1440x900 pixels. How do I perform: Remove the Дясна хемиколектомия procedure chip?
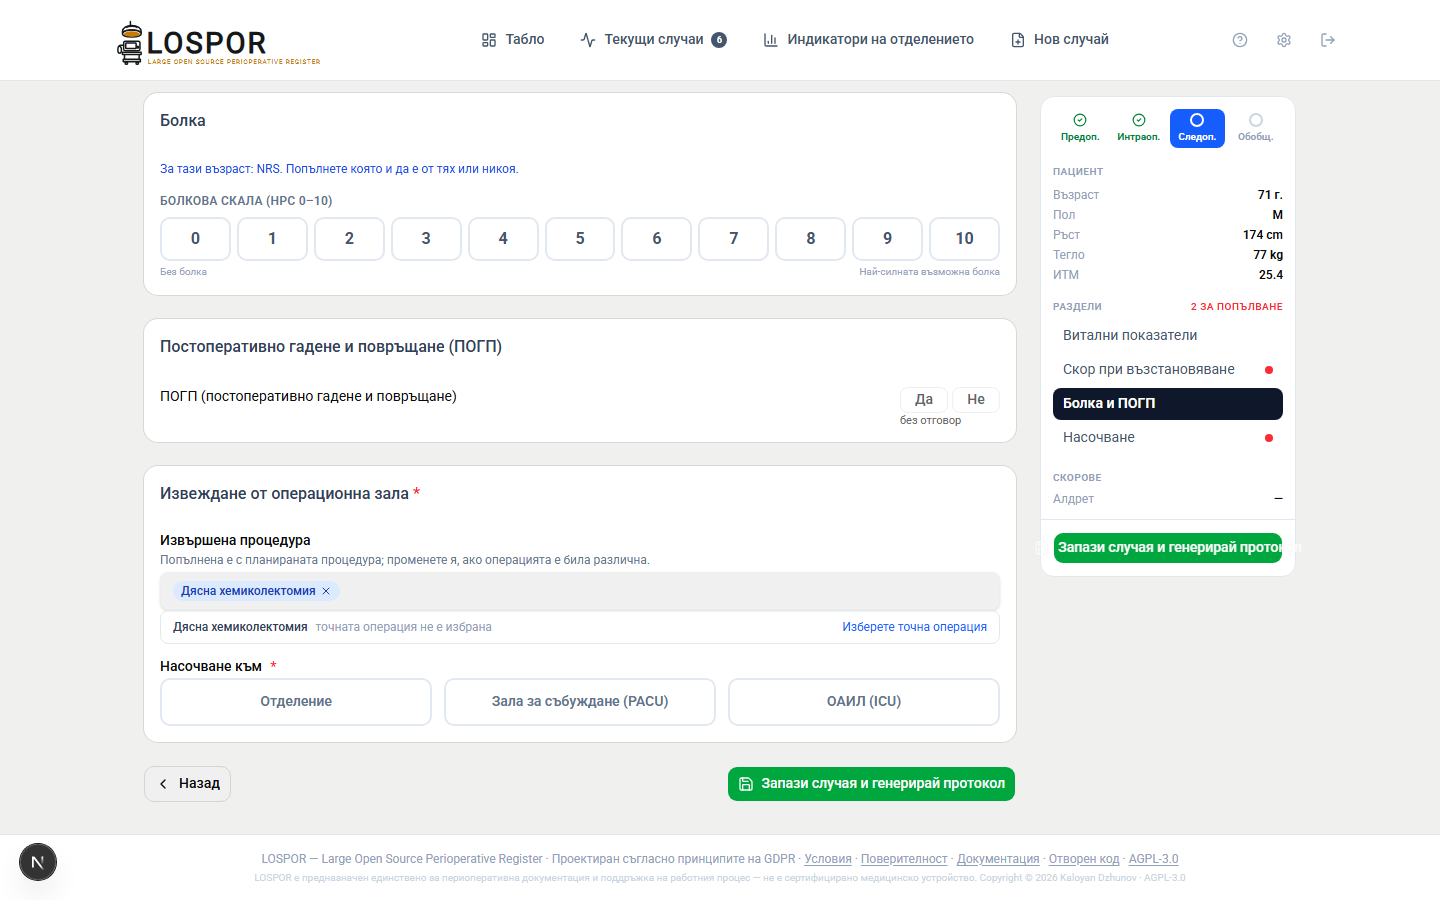pyautogui.click(x=326, y=591)
